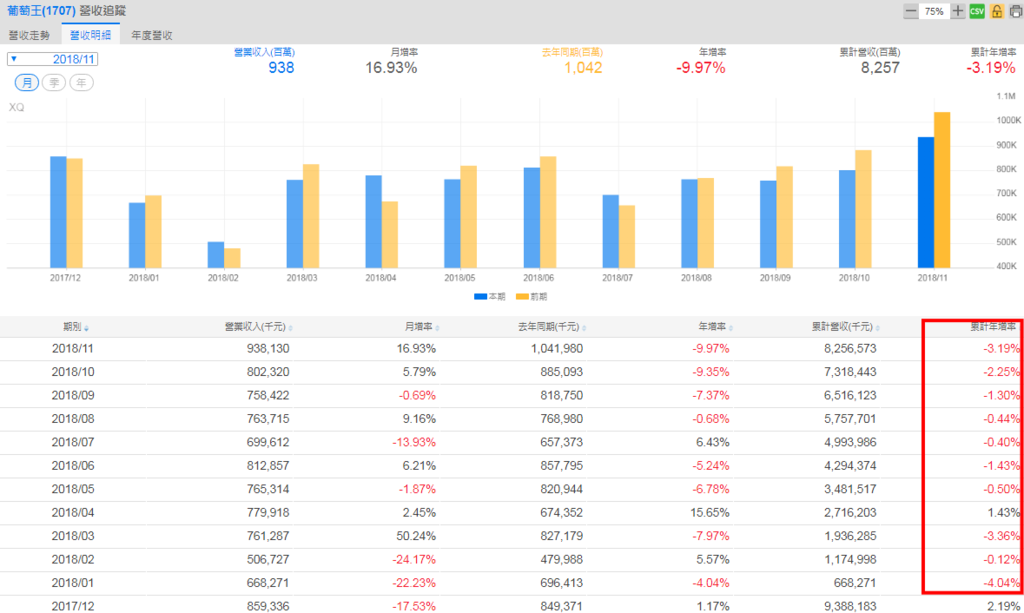The image size is (1024, 613).
Task: Select the 2018/09 table row period cell
Action: pyautogui.click(x=72, y=396)
